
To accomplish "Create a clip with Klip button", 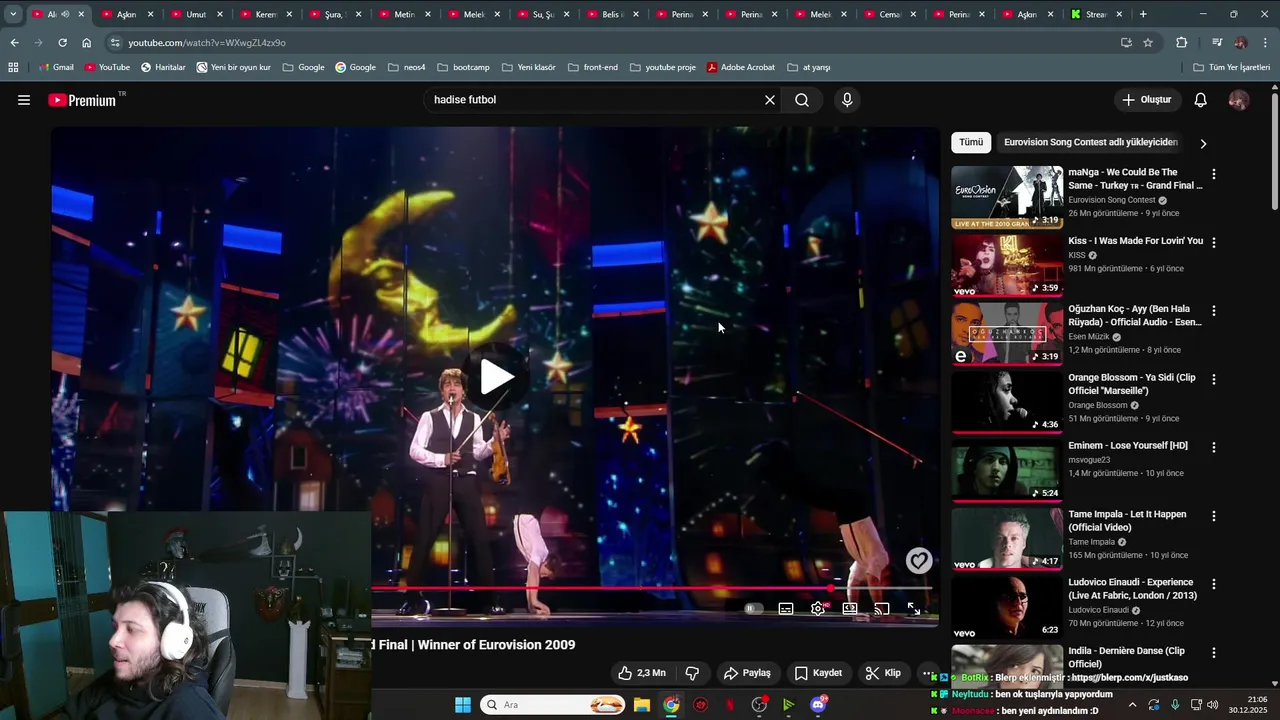I will tap(883, 673).
